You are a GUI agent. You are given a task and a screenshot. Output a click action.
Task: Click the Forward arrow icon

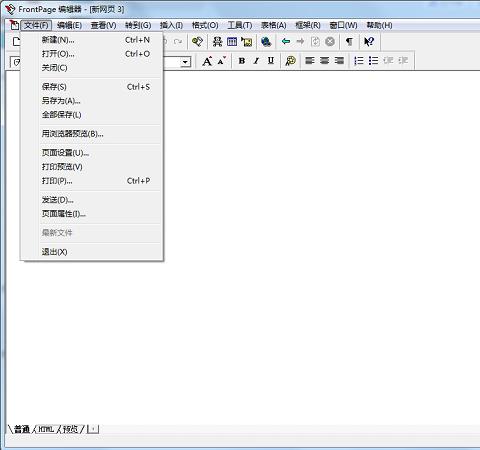300,41
